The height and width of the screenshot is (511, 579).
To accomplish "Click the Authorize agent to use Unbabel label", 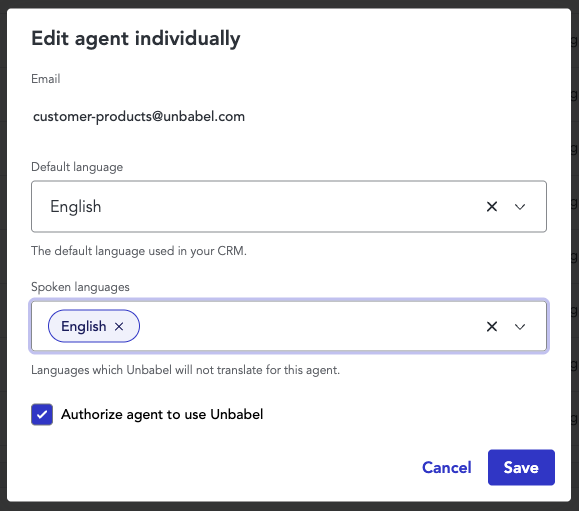I will [162, 414].
